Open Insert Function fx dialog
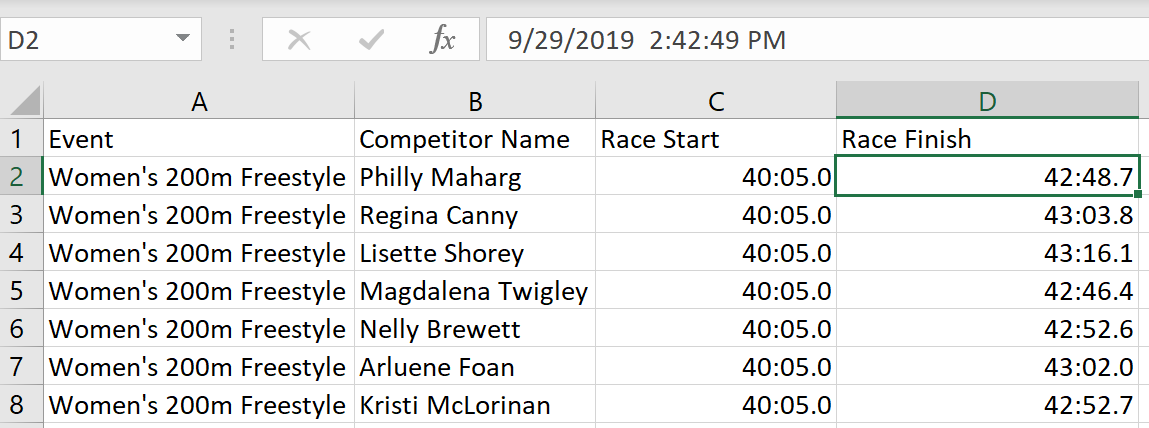Image resolution: width=1149 pixels, height=428 pixels. click(x=442, y=40)
